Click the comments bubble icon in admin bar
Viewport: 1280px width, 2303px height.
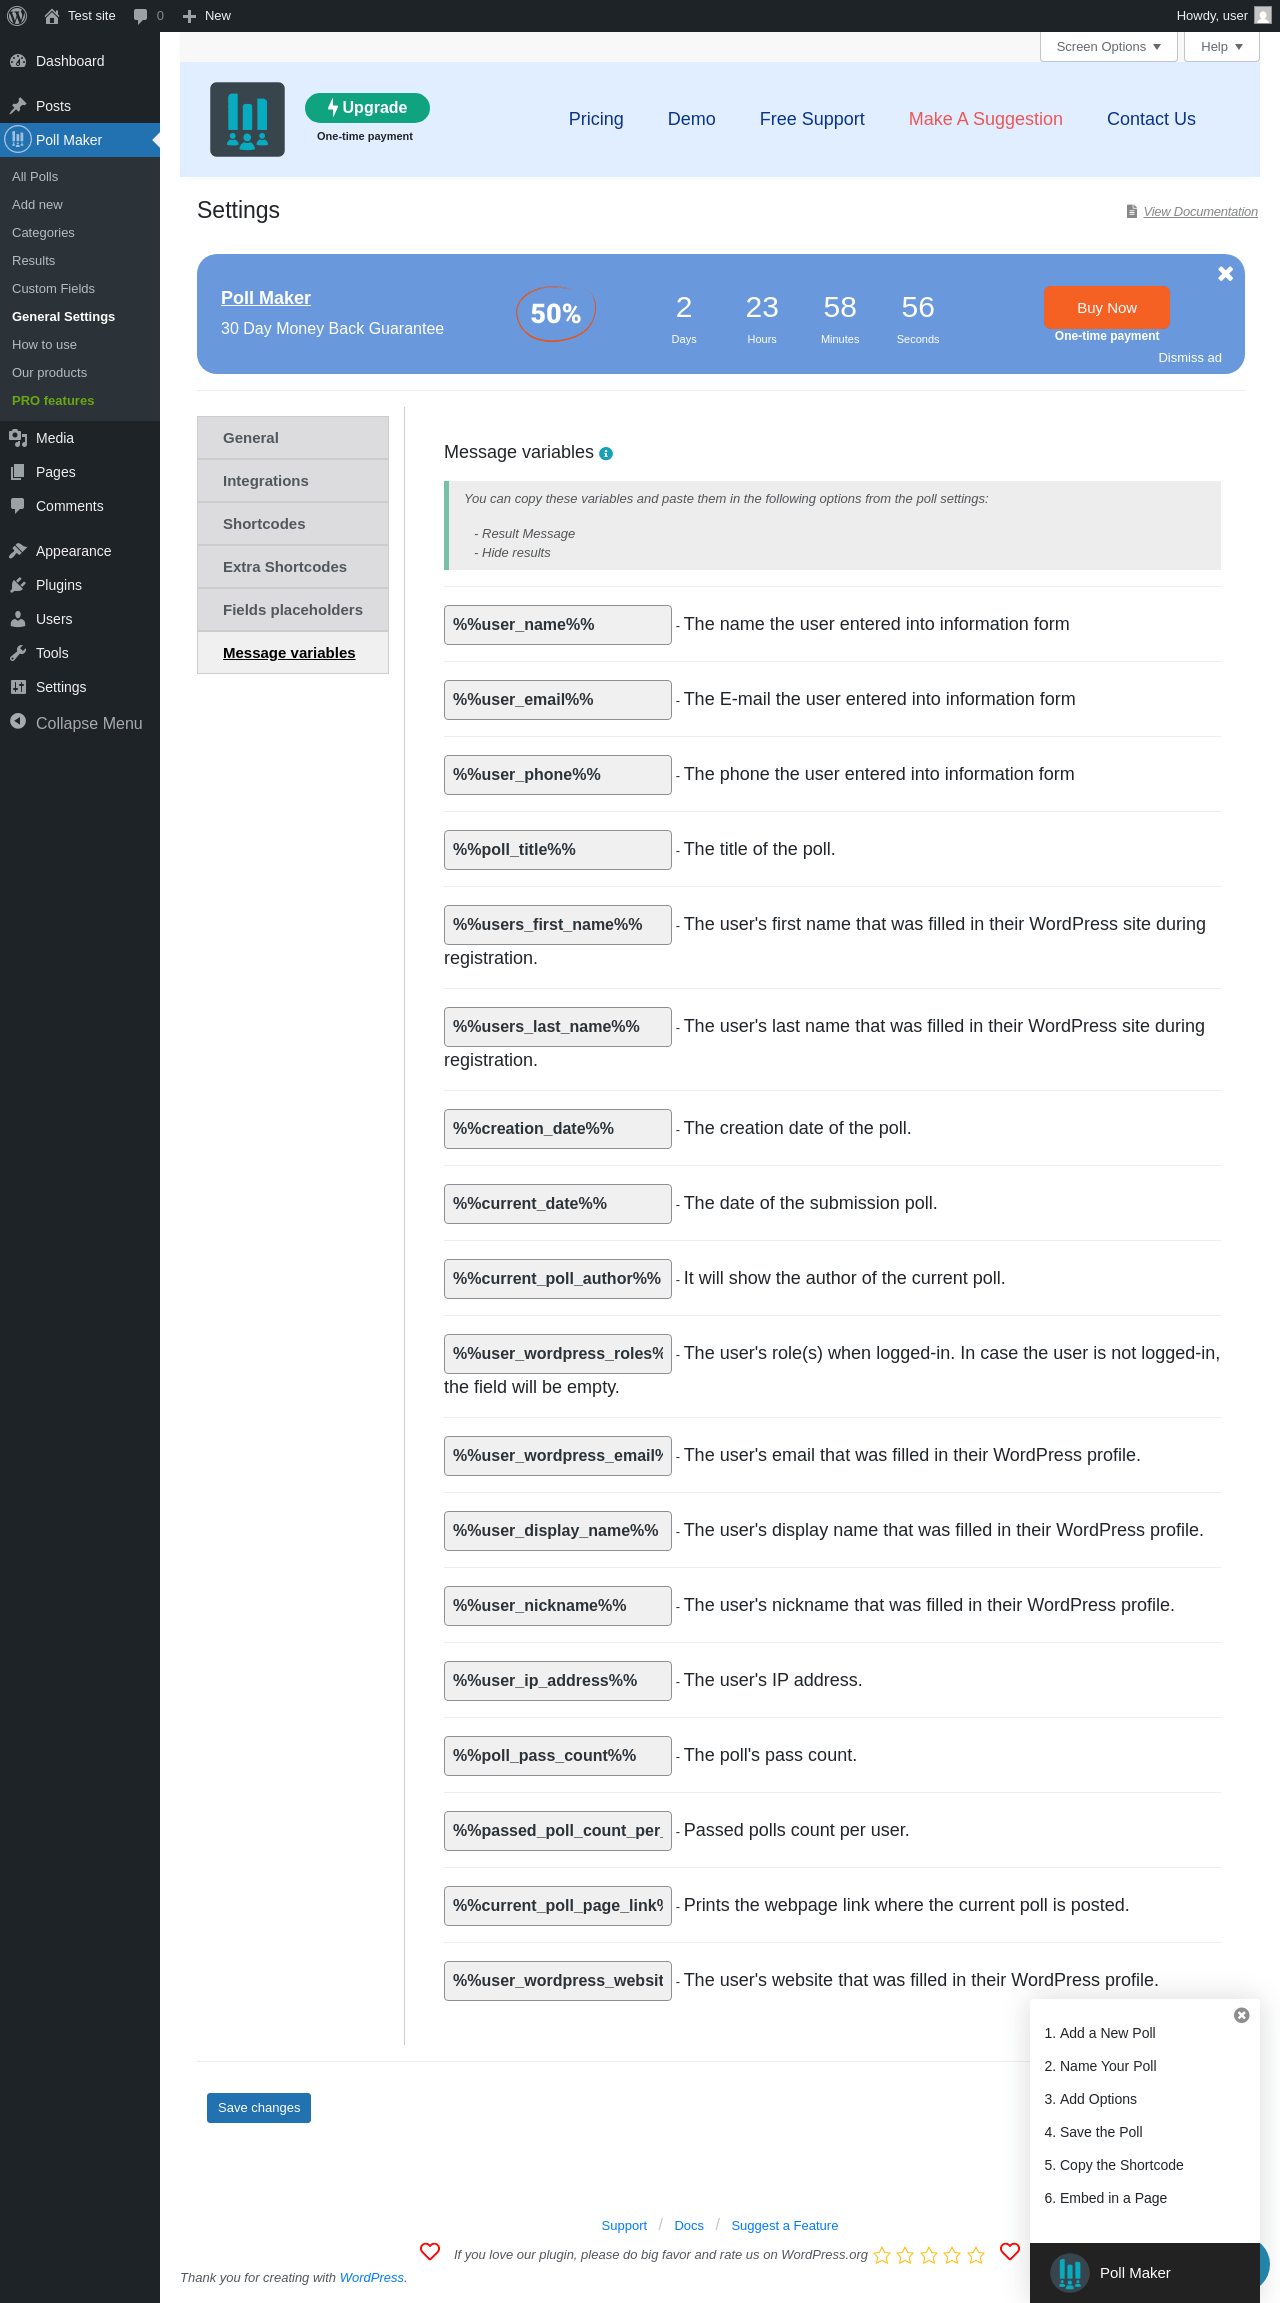click(x=141, y=16)
